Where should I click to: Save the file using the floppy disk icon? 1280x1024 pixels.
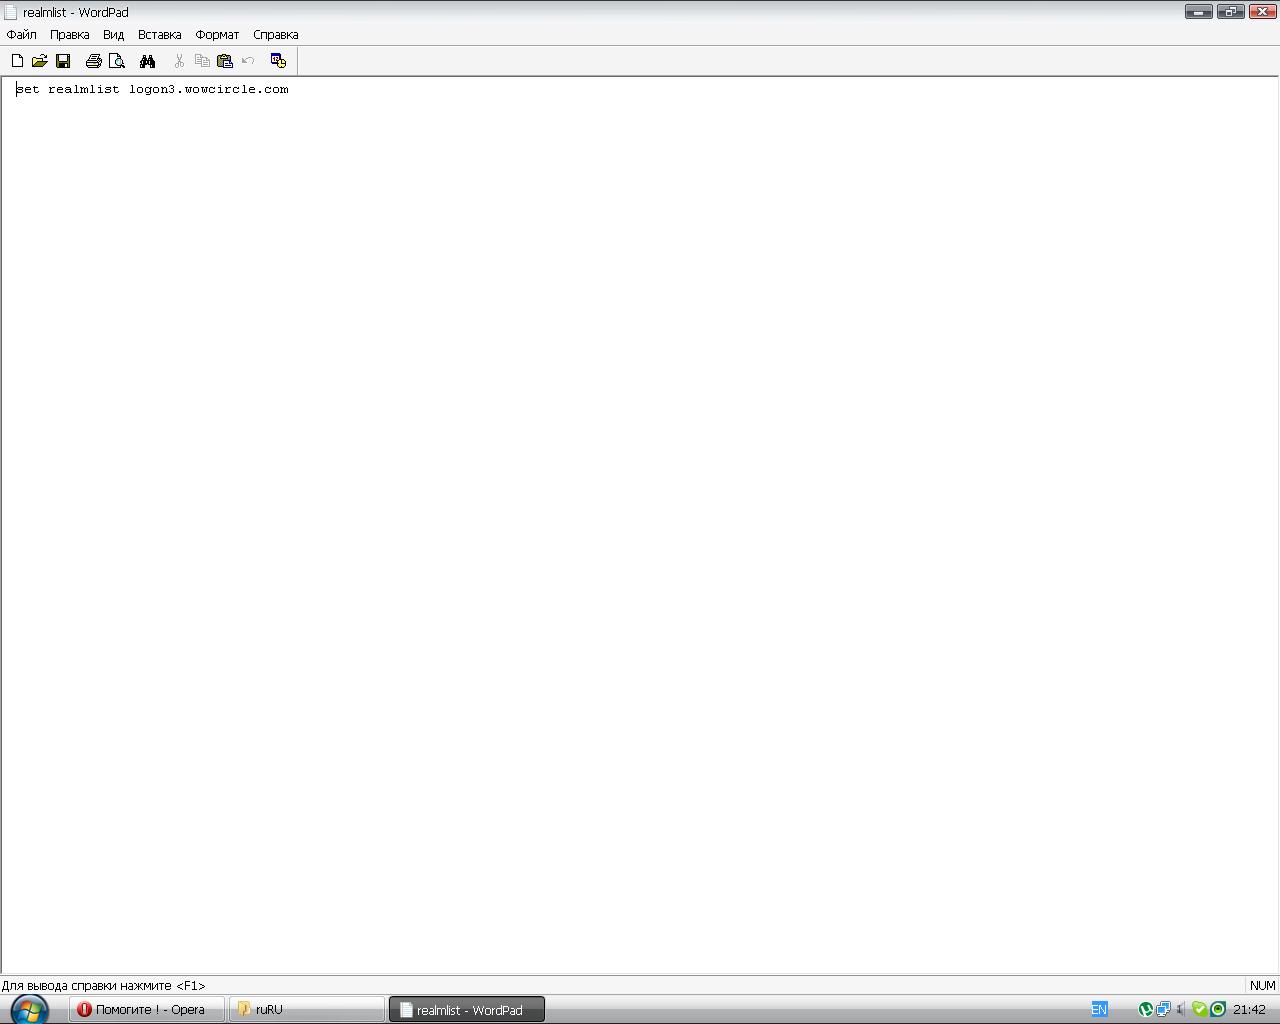(x=63, y=61)
